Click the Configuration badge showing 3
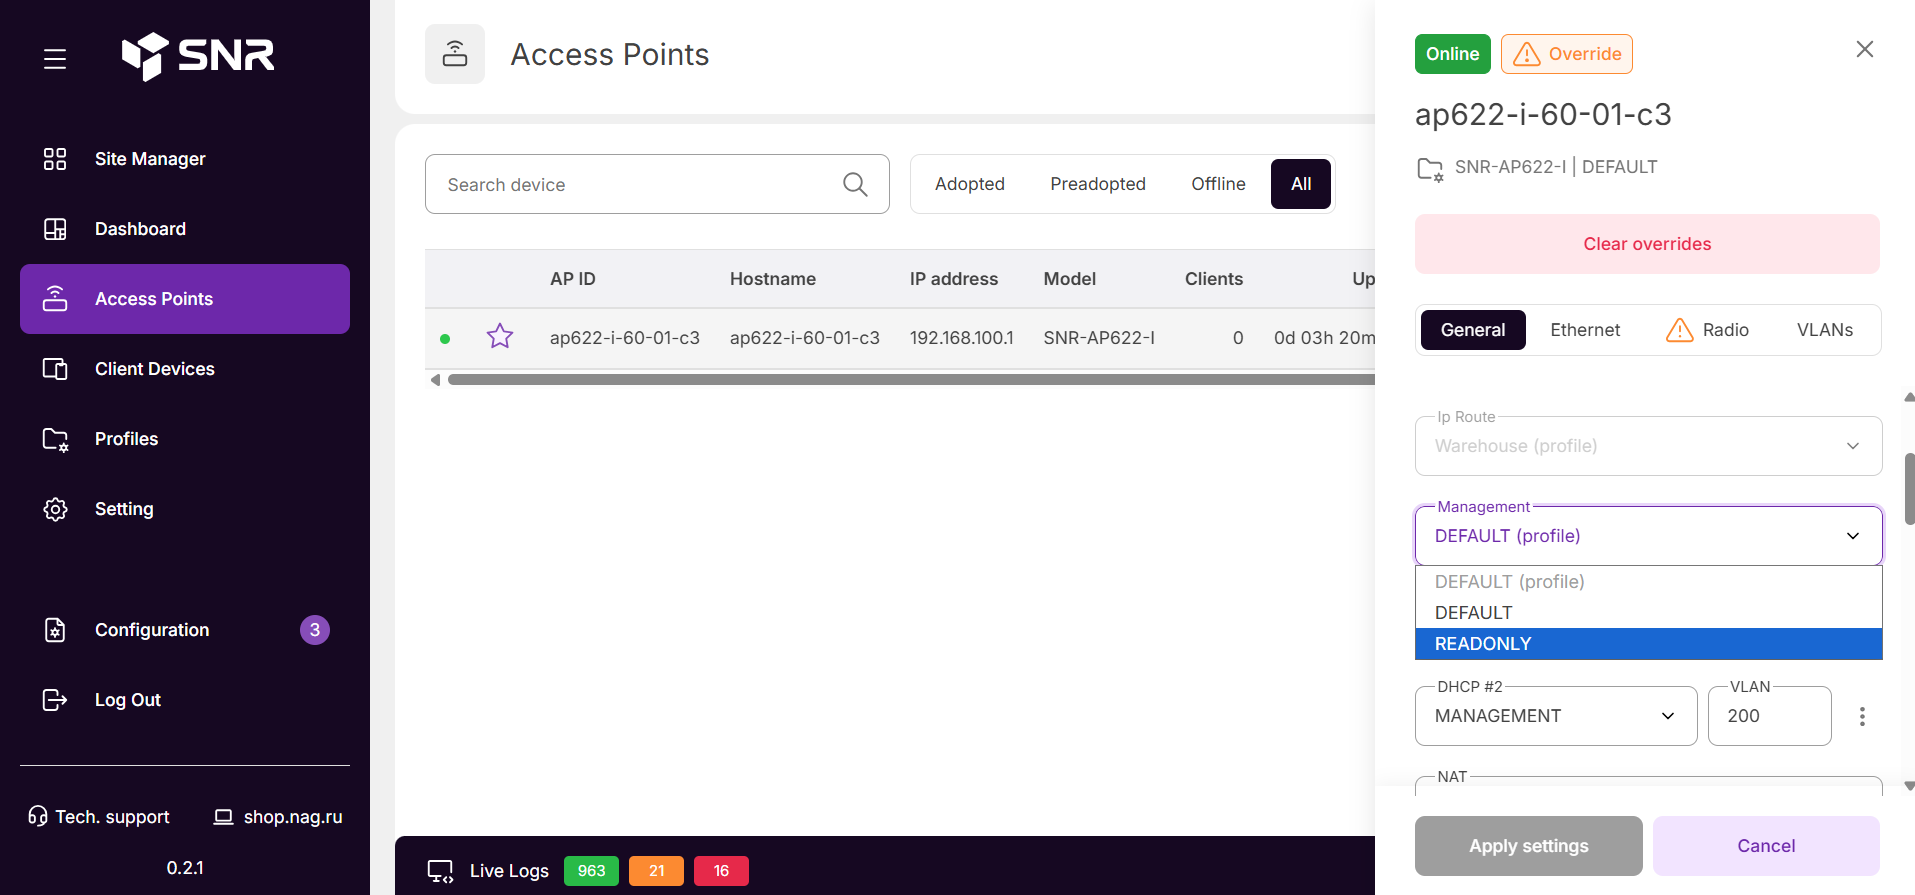Screen dimensions: 1915x895 pyautogui.click(x=315, y=630)
